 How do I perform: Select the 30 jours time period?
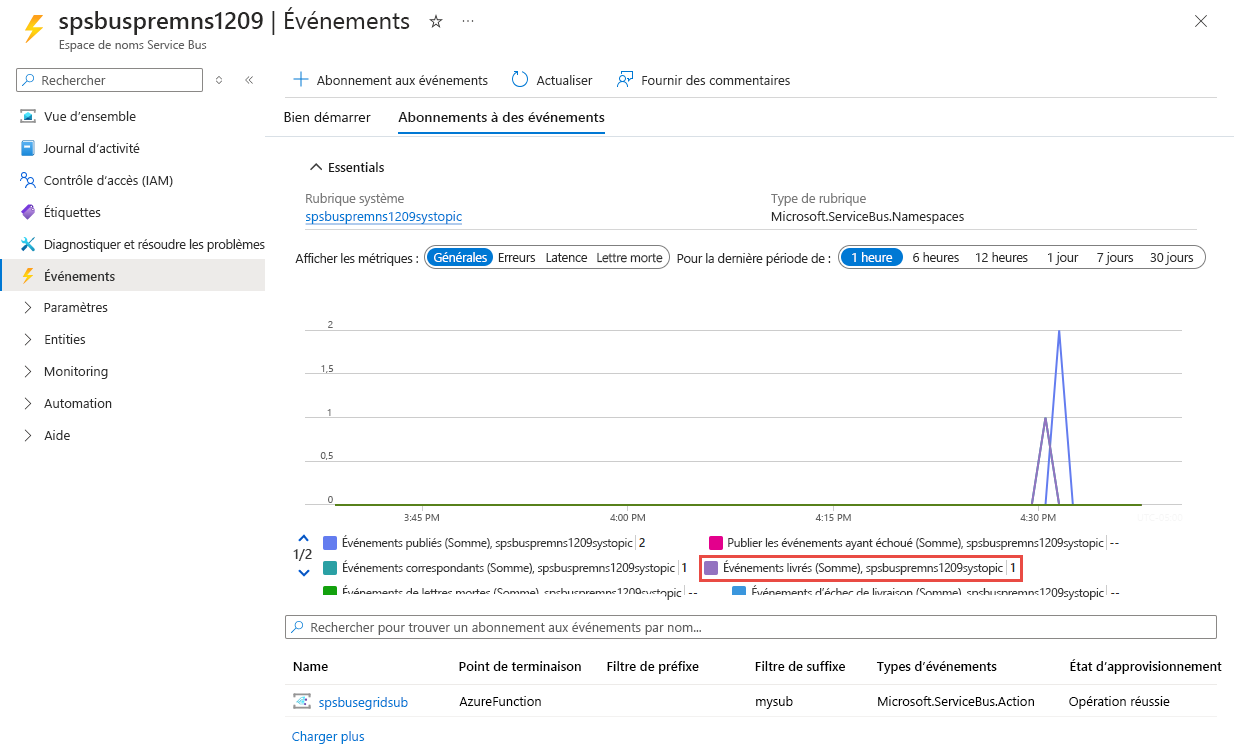(x=1171, y=257)
